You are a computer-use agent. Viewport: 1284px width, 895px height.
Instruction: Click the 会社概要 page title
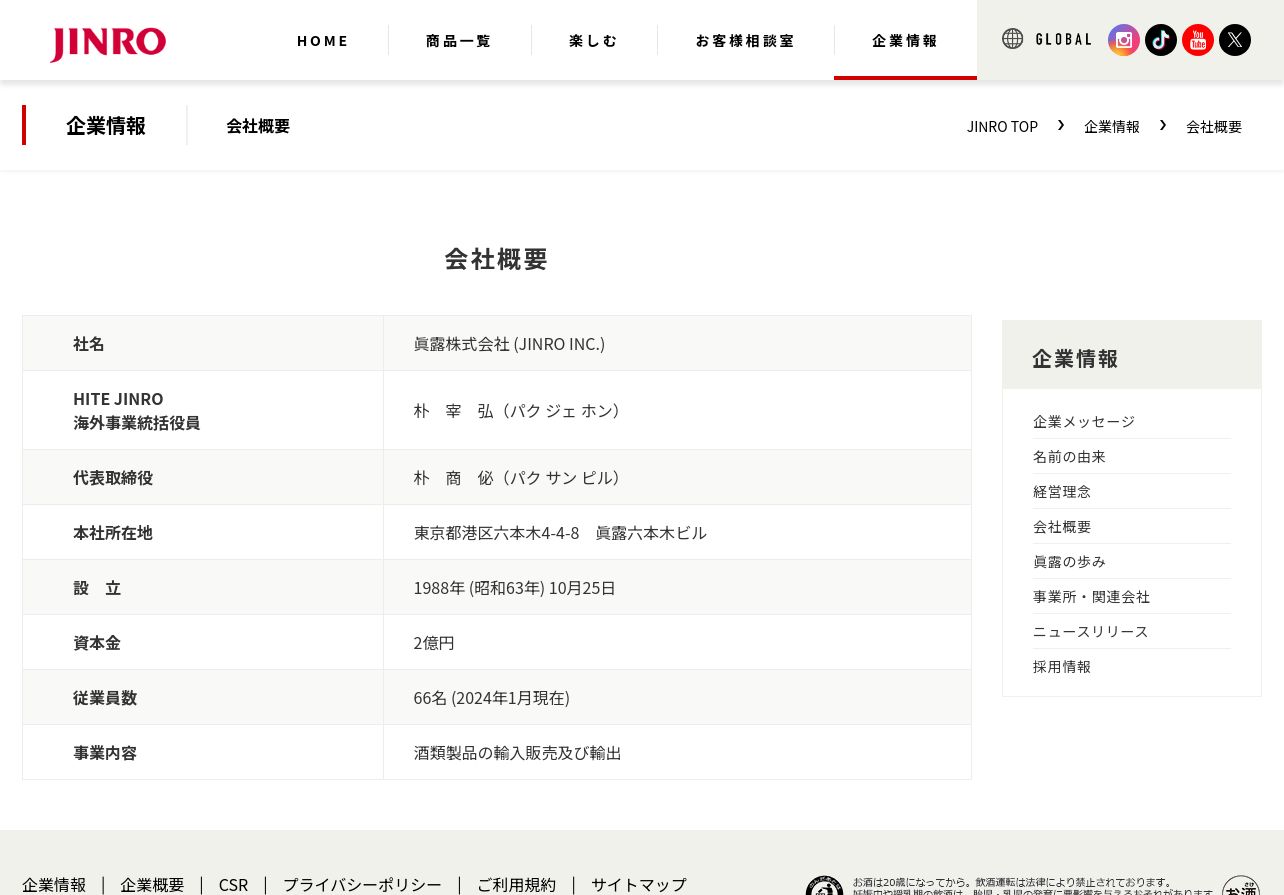497,259
